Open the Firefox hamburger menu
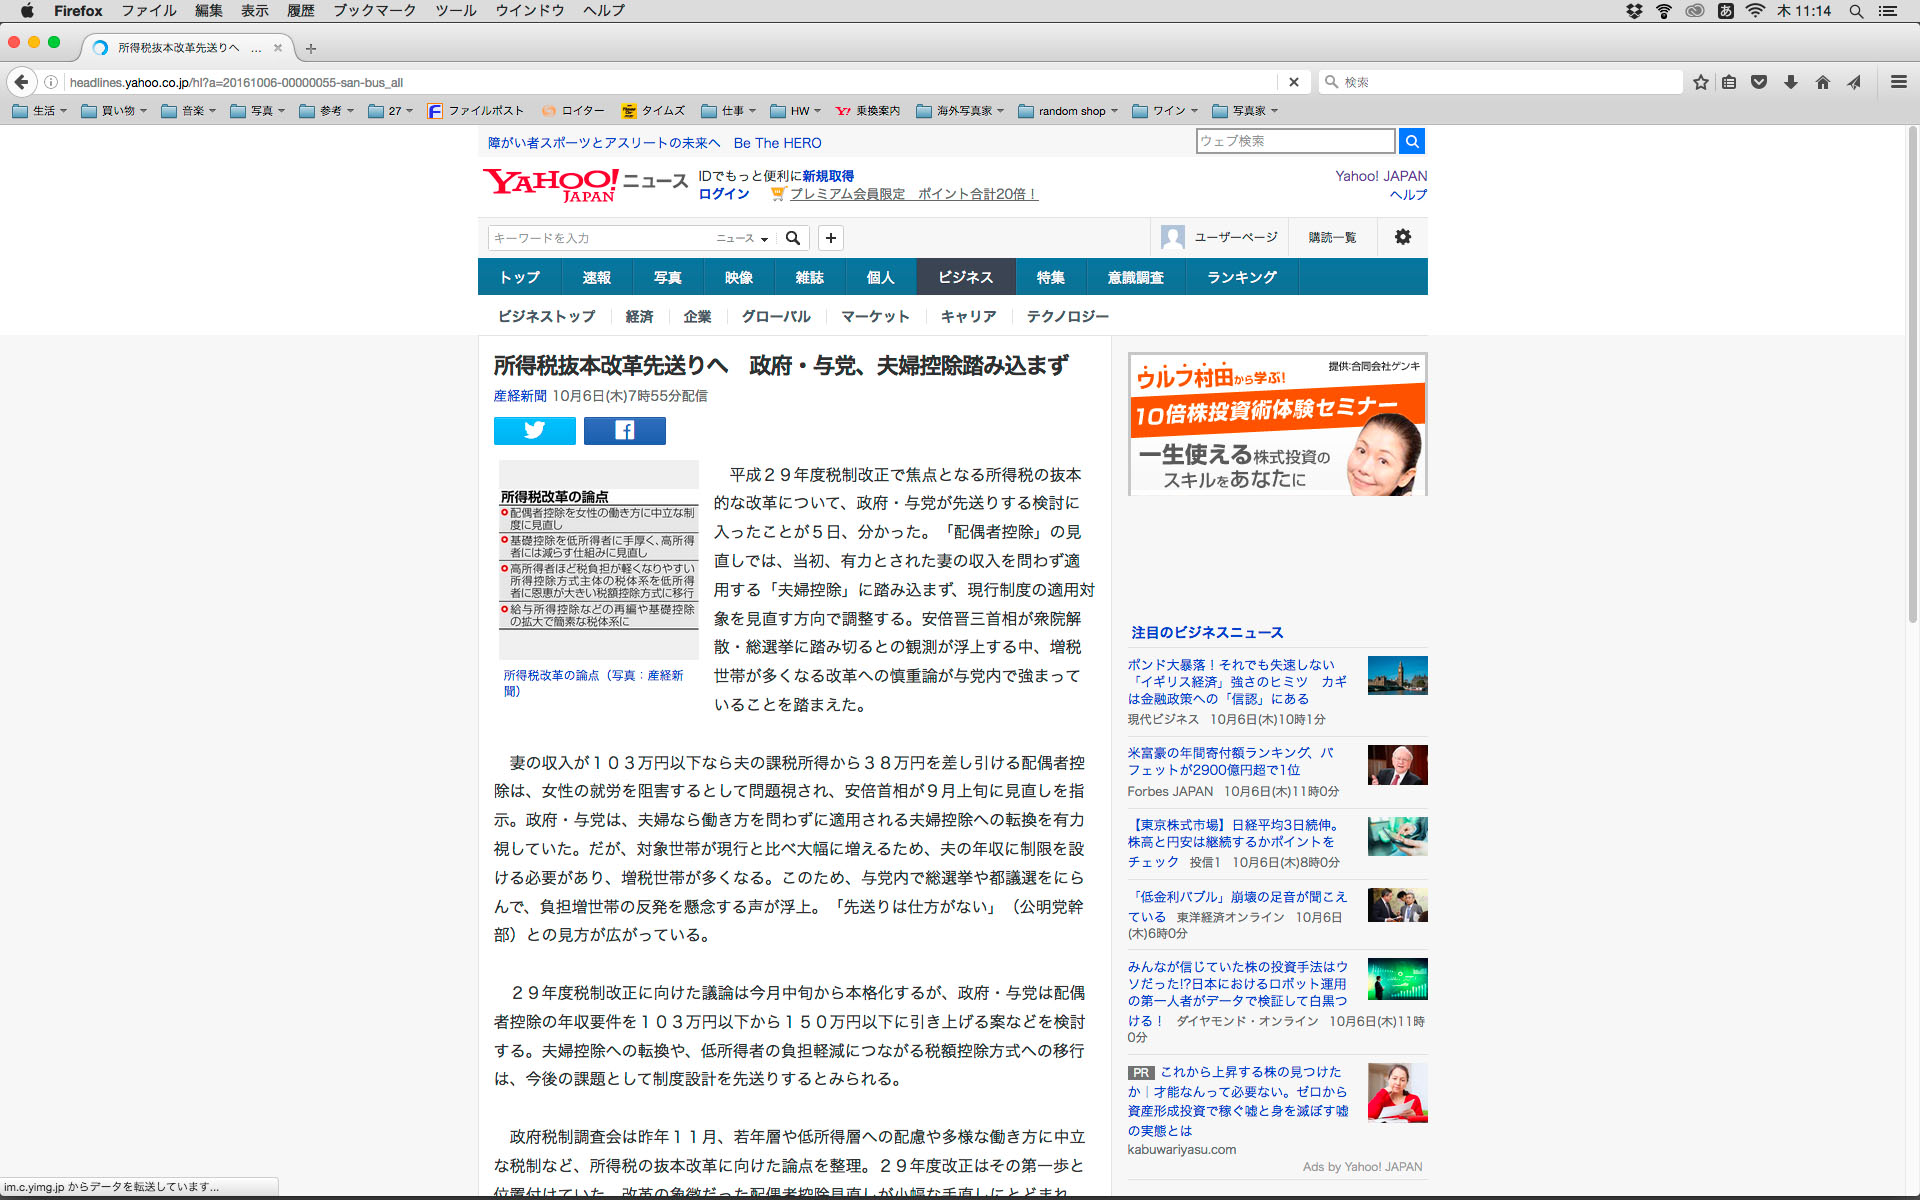Viewport: 1920px width, 1200px height. pyautogui.click(x=1898, y=82)
